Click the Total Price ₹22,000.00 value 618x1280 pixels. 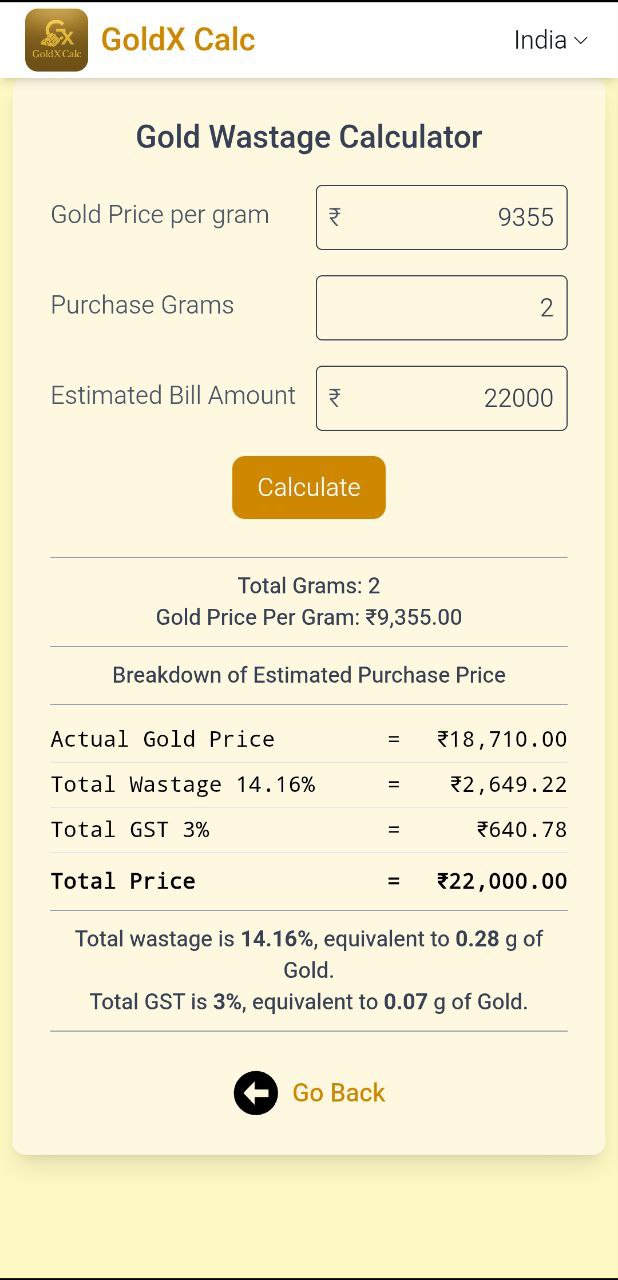coord(502,881)
